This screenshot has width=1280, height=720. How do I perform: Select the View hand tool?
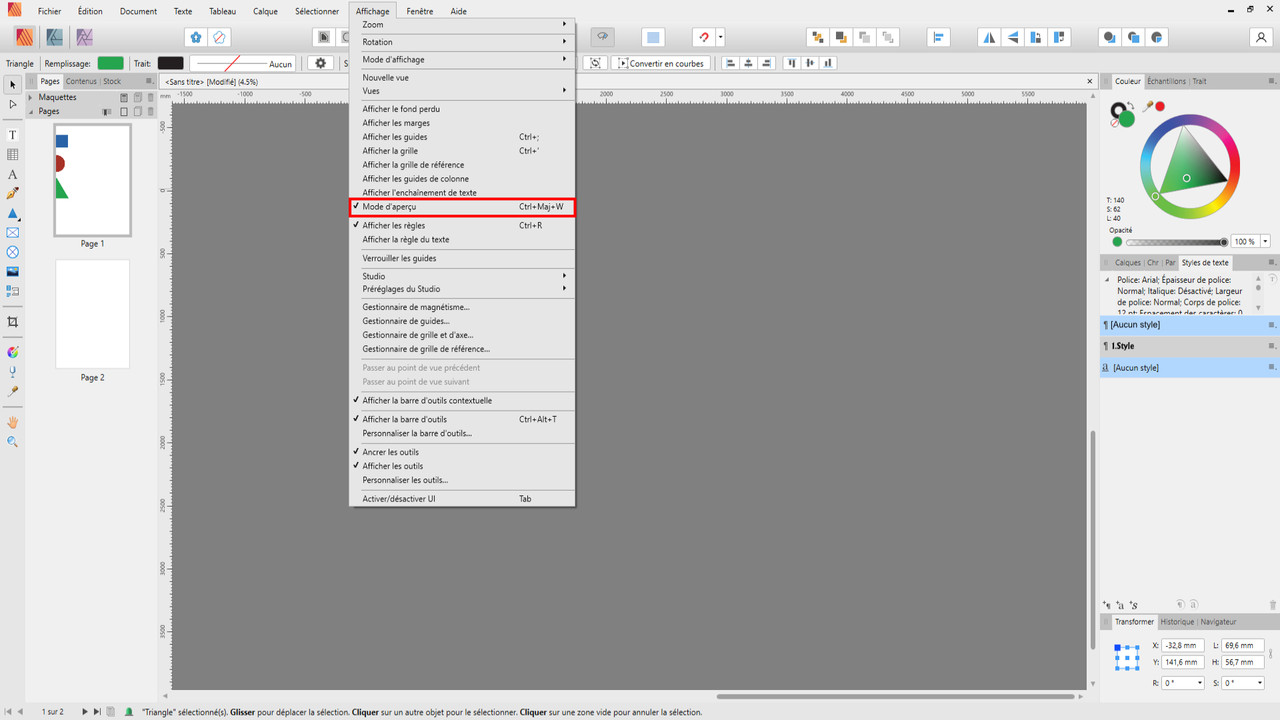12,422
